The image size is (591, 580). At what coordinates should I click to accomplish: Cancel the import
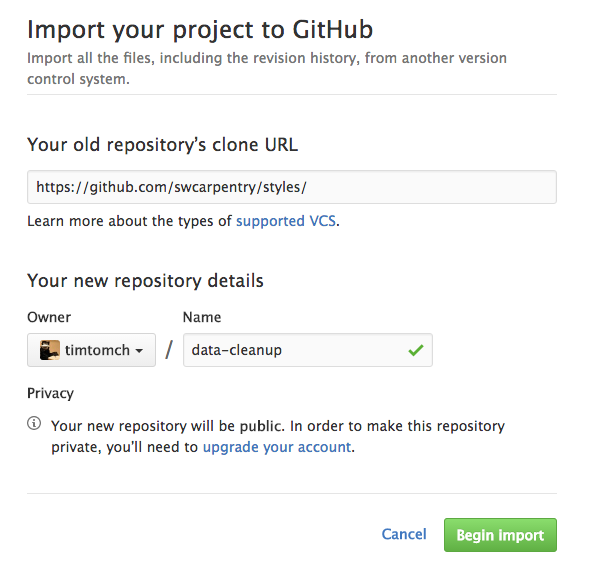click(x=404, y=534)
